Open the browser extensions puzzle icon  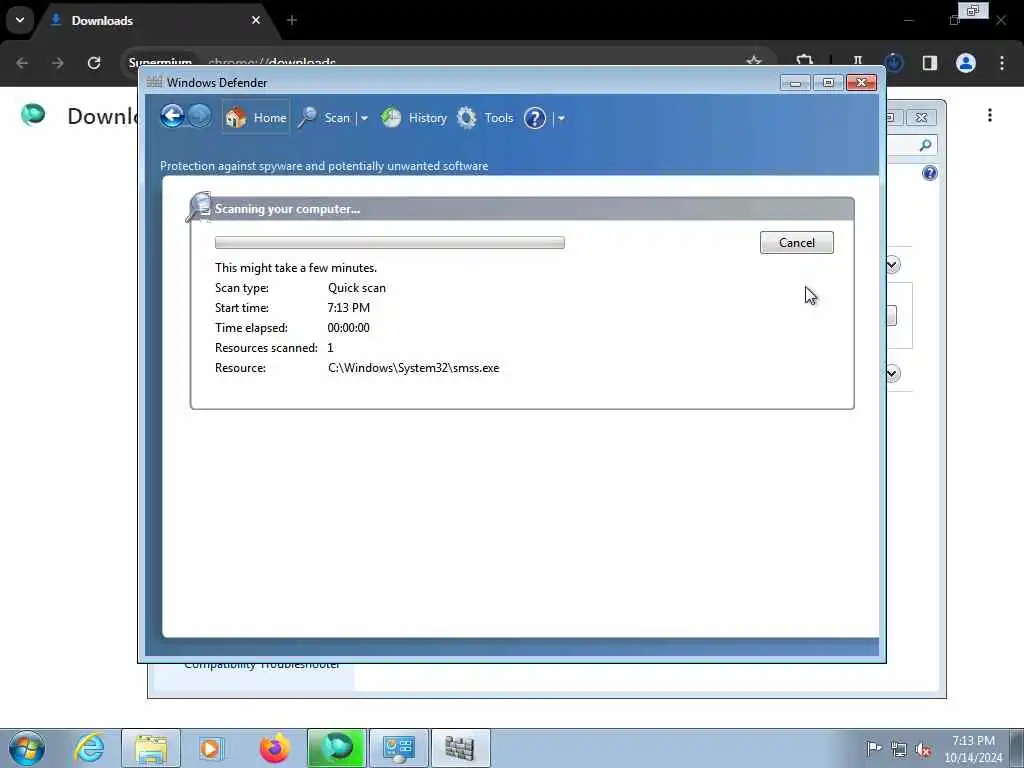point(805,61)
